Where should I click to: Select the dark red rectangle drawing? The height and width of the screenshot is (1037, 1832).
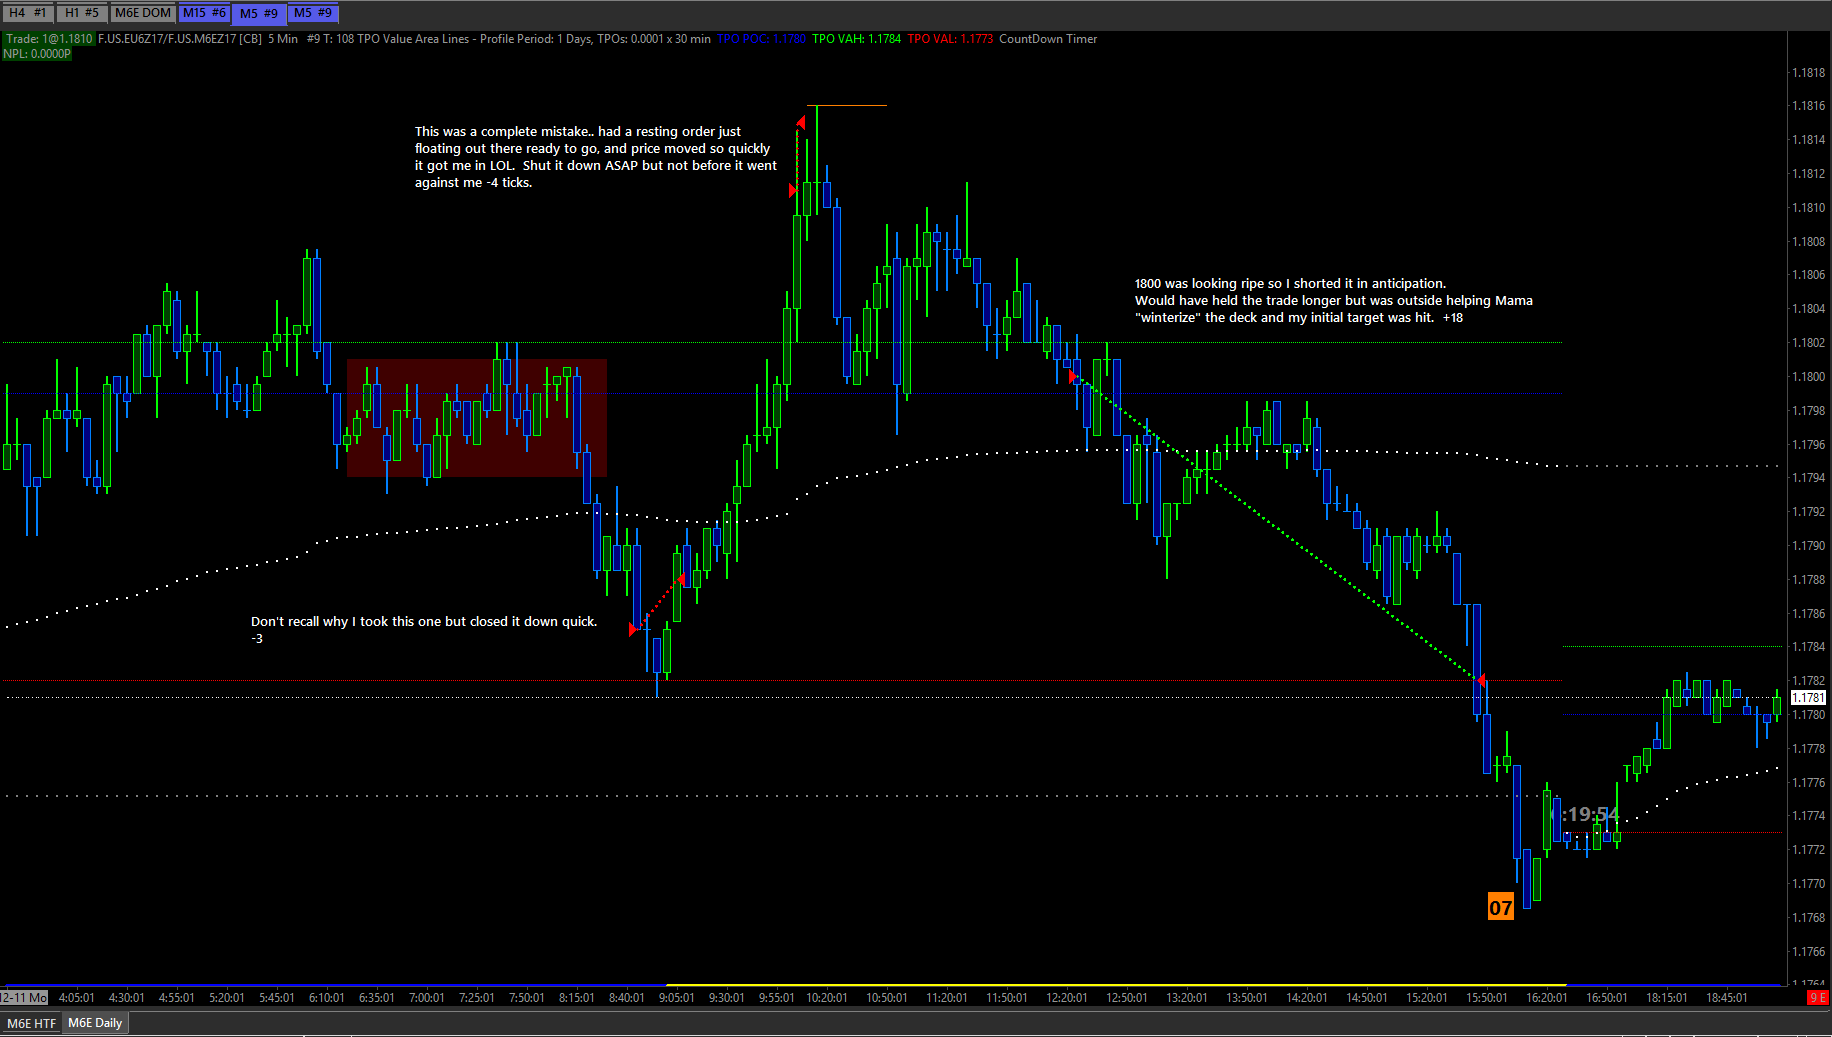pos(477,417)
